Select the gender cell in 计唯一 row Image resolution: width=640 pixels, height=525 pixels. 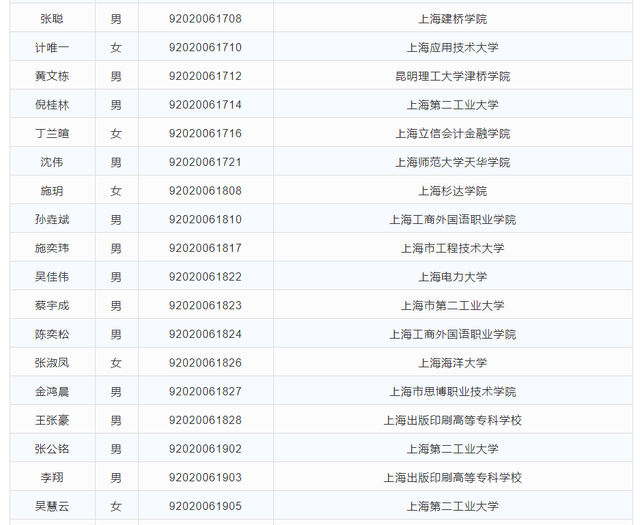pos(116,47)
